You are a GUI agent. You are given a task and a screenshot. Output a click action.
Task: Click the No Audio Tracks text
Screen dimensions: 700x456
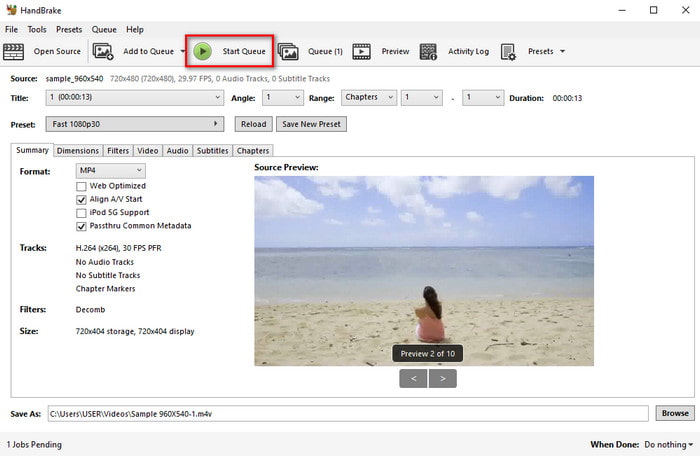pyautogui.click(x=104, y=262)
